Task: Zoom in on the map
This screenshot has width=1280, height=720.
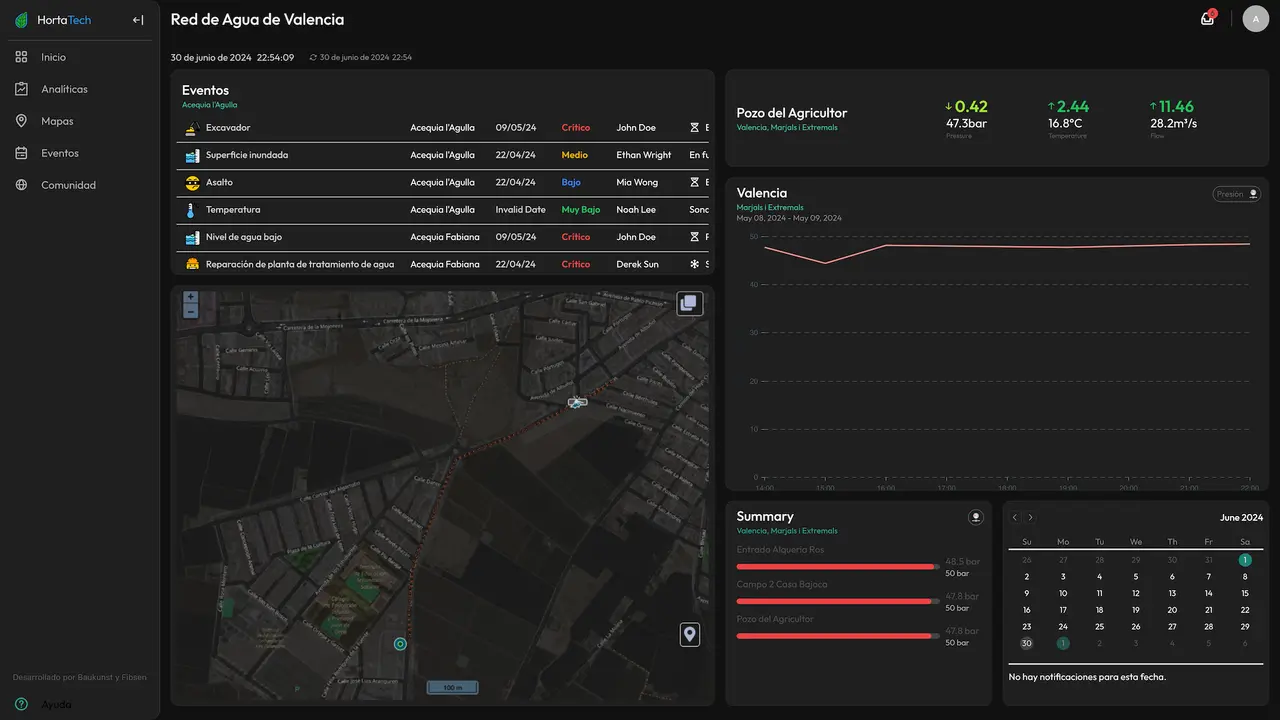Action: coord(190,298)
